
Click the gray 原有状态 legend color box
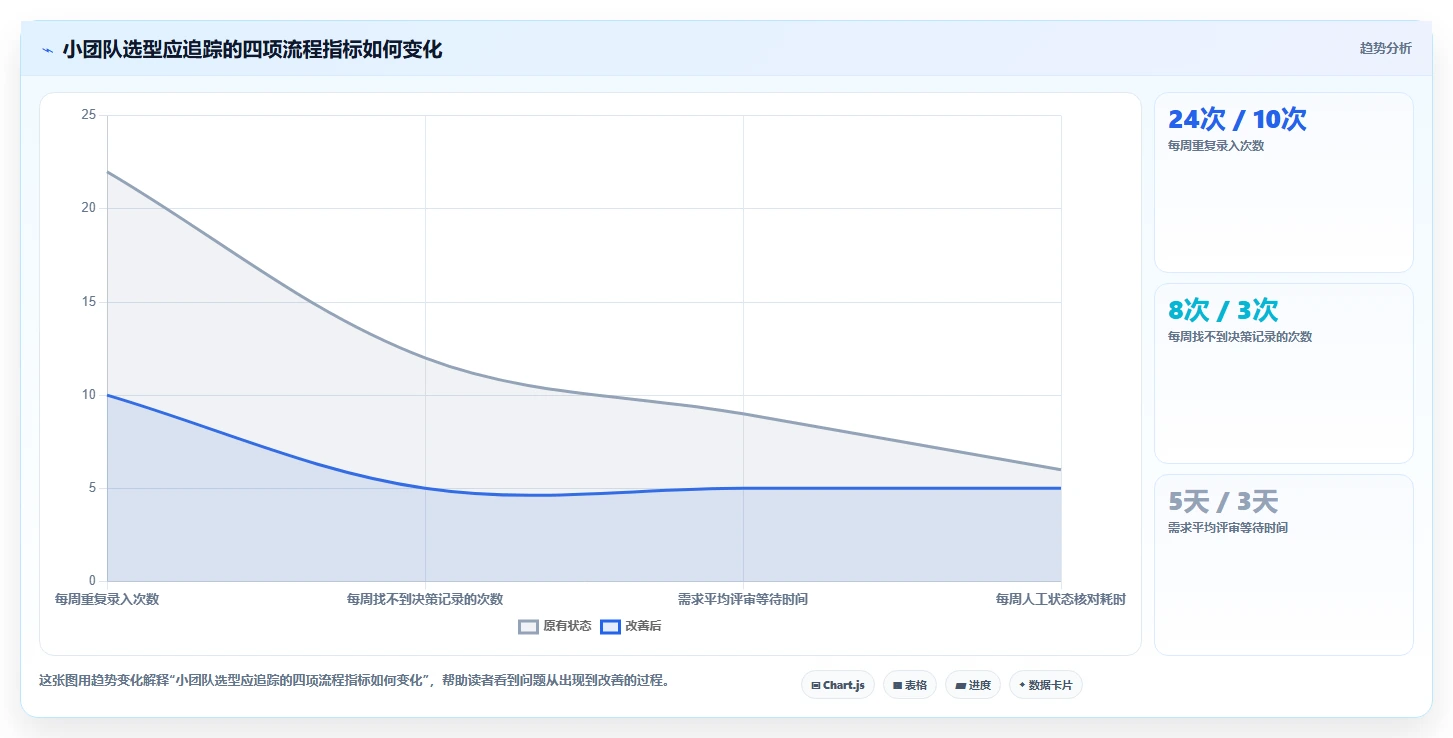pyautogui.click(x=529, y=627)
